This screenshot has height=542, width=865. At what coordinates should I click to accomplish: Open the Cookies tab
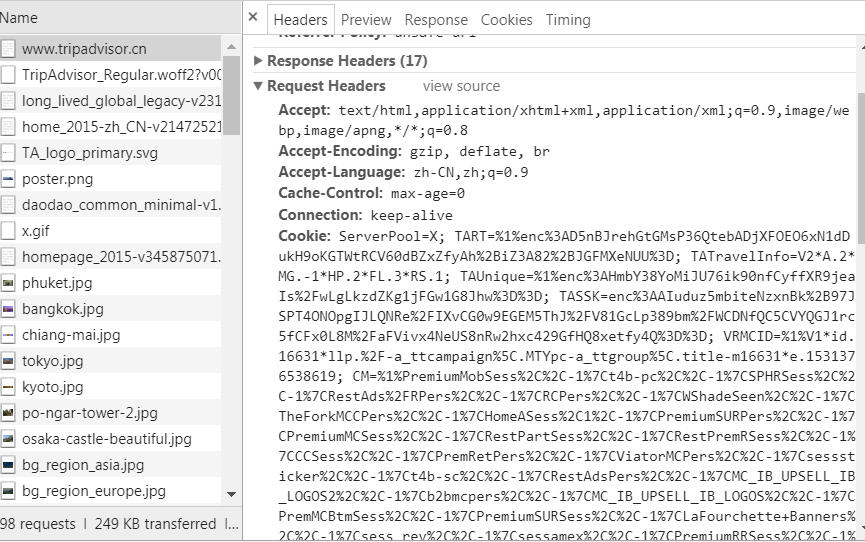click(x=506, y=20)
